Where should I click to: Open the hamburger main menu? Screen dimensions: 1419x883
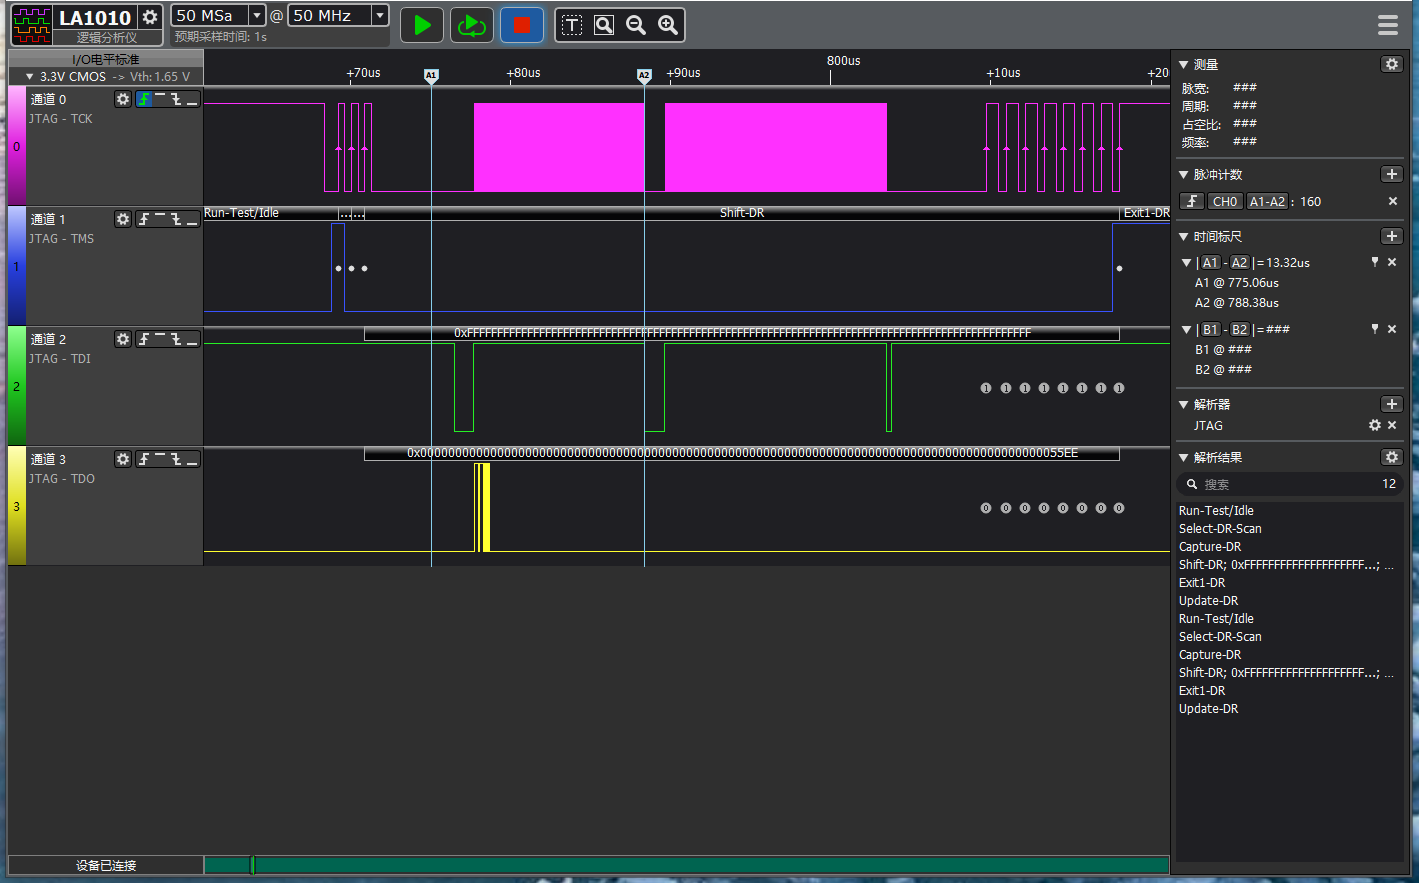click(x=1388, y=25)
